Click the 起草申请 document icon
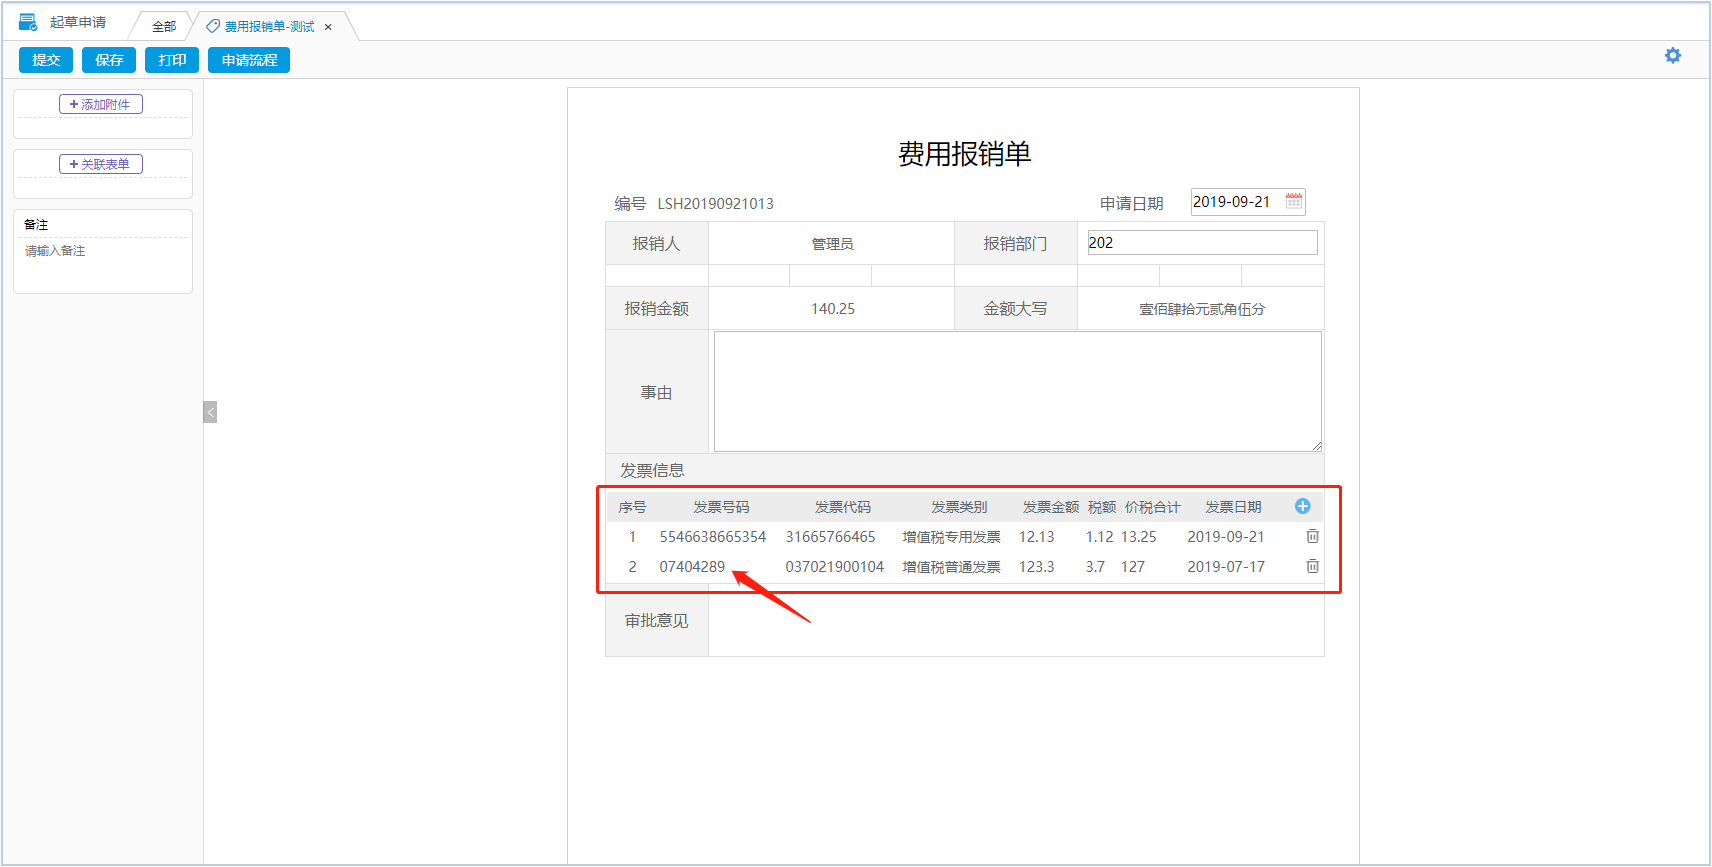 pos(28,22)
